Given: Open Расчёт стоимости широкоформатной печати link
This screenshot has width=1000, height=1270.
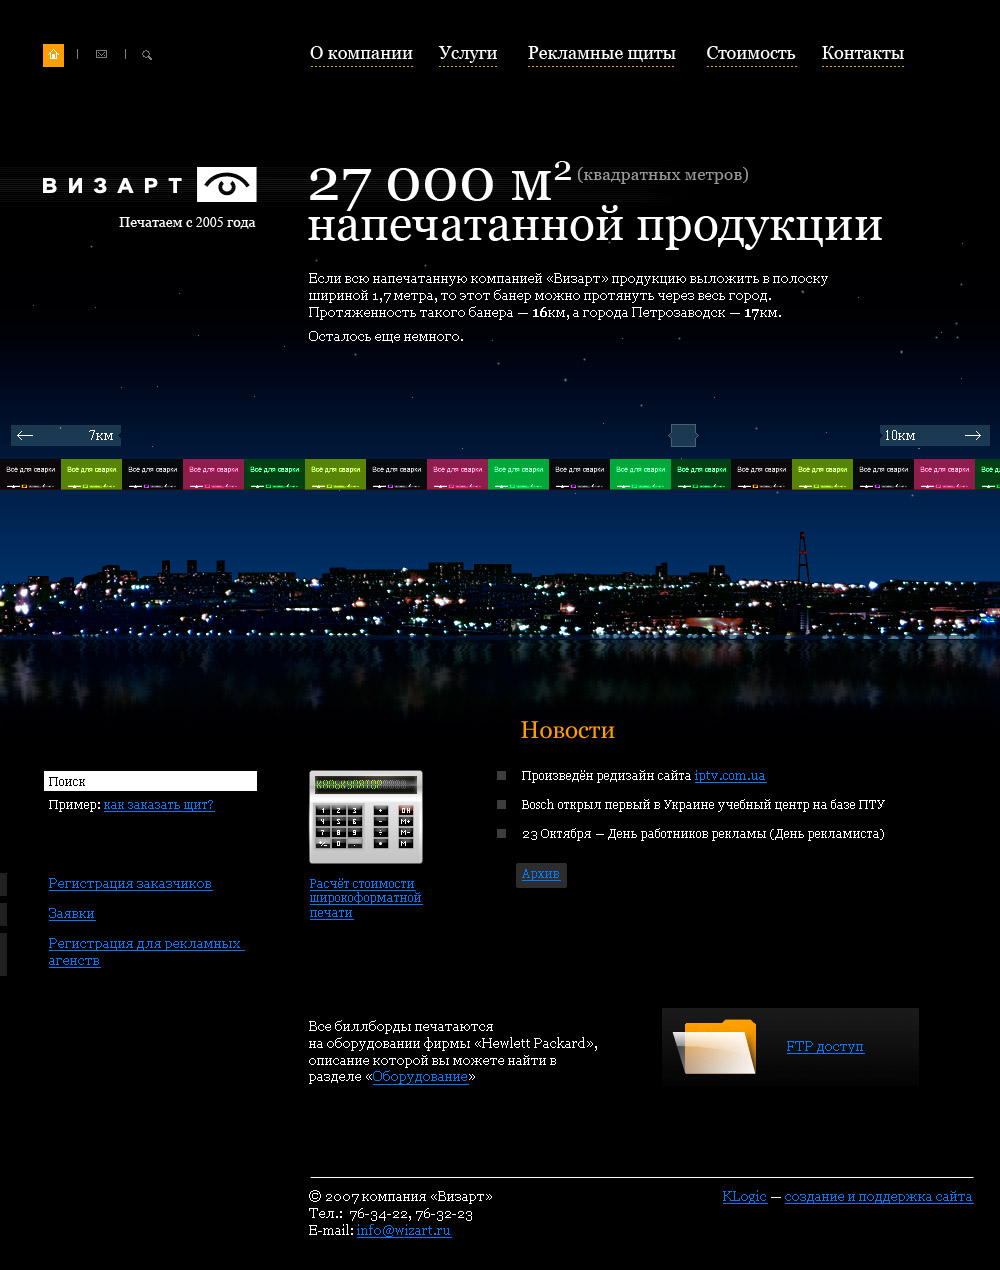Looking at the screenshot, I should (365, 898).
